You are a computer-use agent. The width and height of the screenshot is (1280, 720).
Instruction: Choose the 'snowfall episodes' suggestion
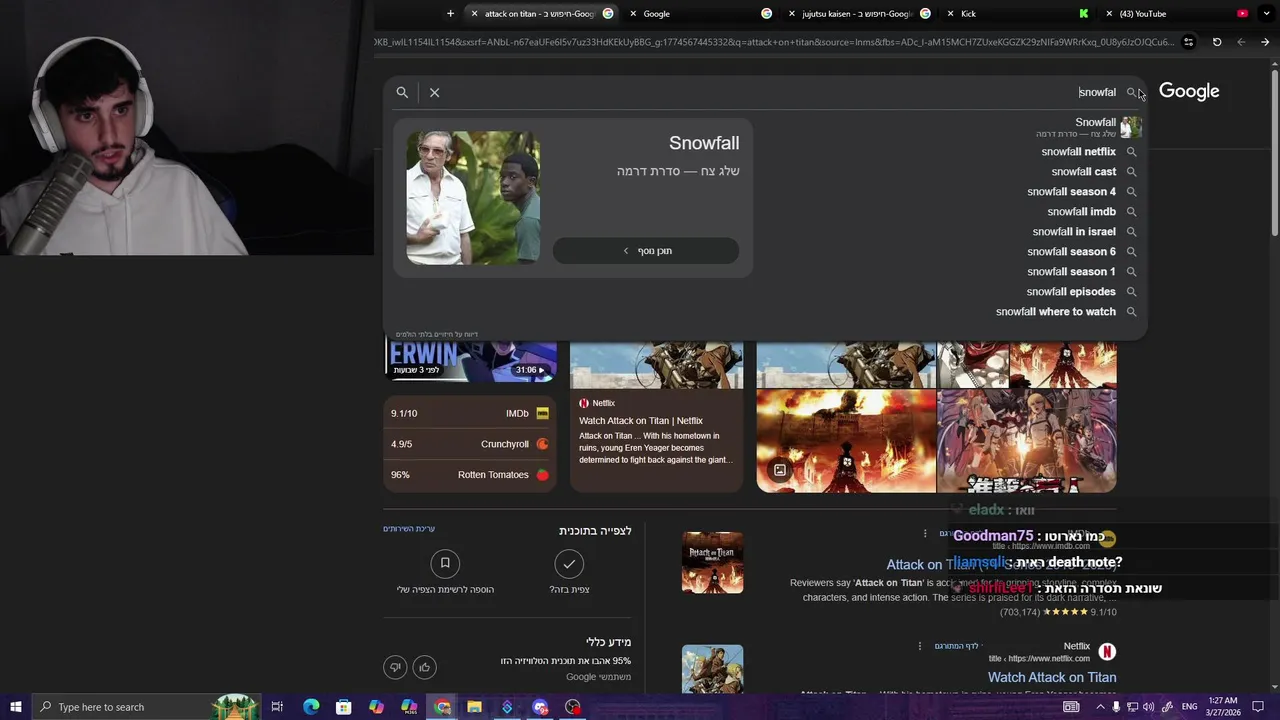(x=1071, y=292)
